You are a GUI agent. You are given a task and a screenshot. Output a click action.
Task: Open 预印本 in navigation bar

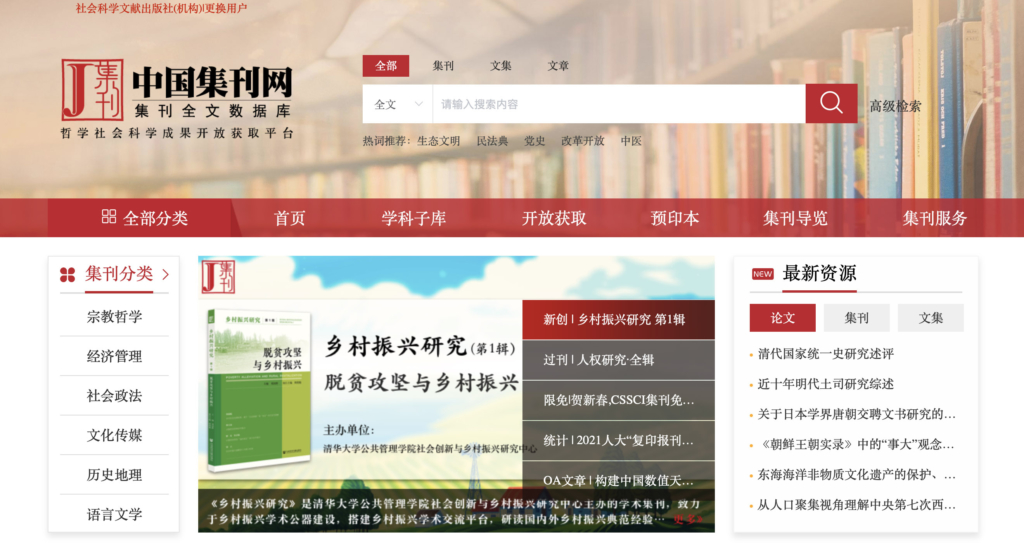[675, 218]
